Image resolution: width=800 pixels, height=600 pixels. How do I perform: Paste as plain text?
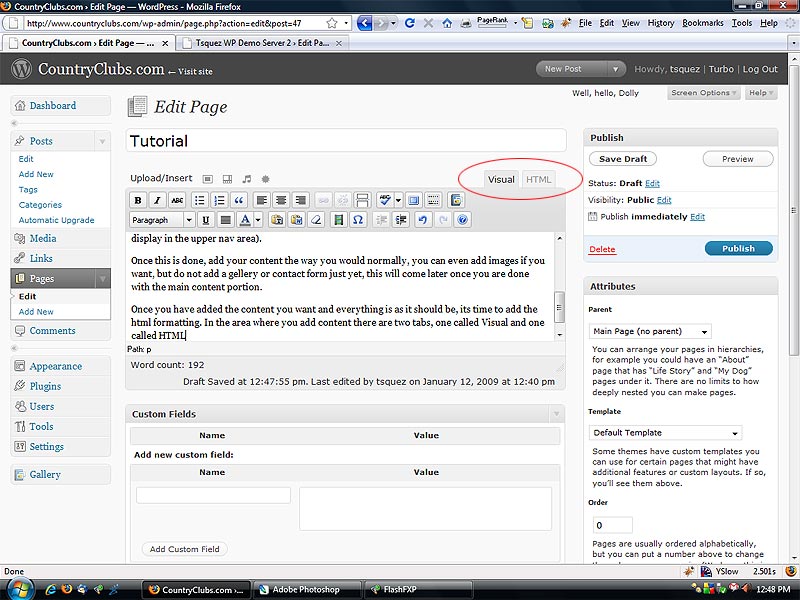click(x=277, y=220)
